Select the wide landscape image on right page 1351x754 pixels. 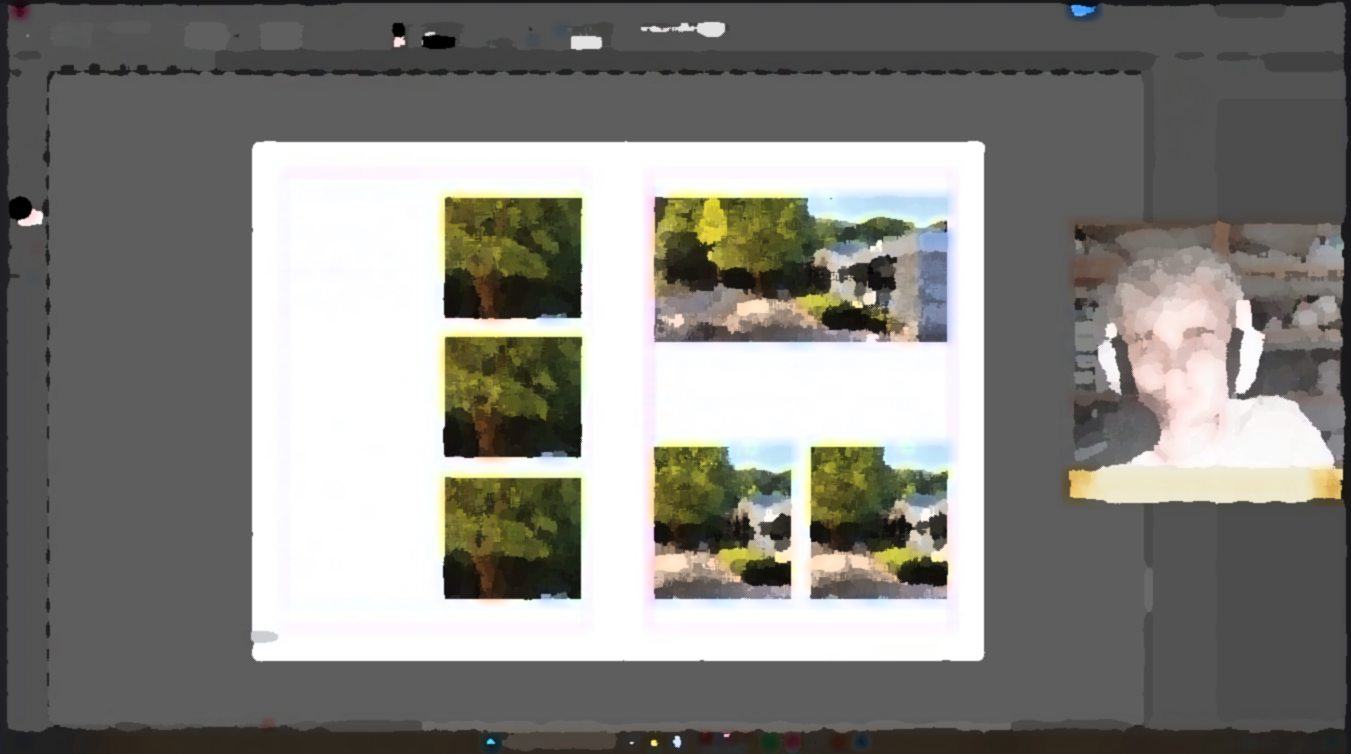[800, 268]
